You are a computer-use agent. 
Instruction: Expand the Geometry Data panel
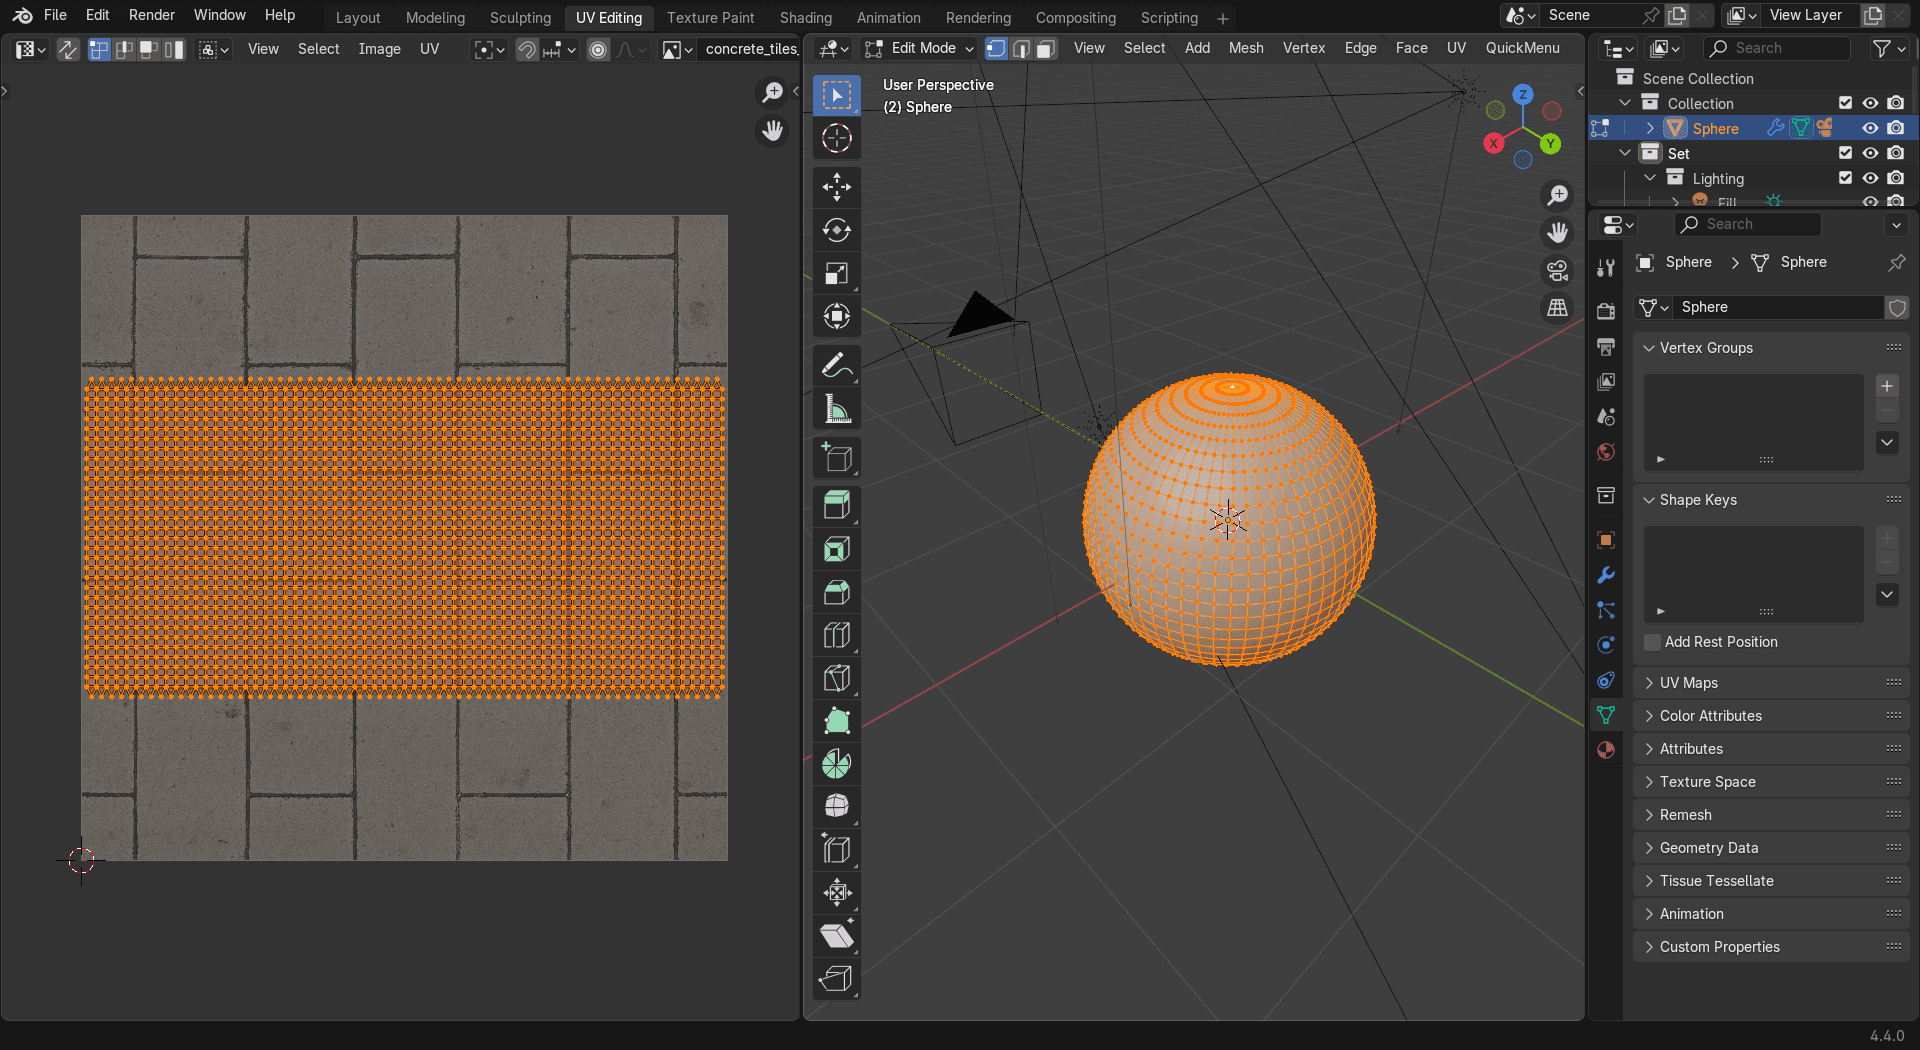tap(1708, 848)
